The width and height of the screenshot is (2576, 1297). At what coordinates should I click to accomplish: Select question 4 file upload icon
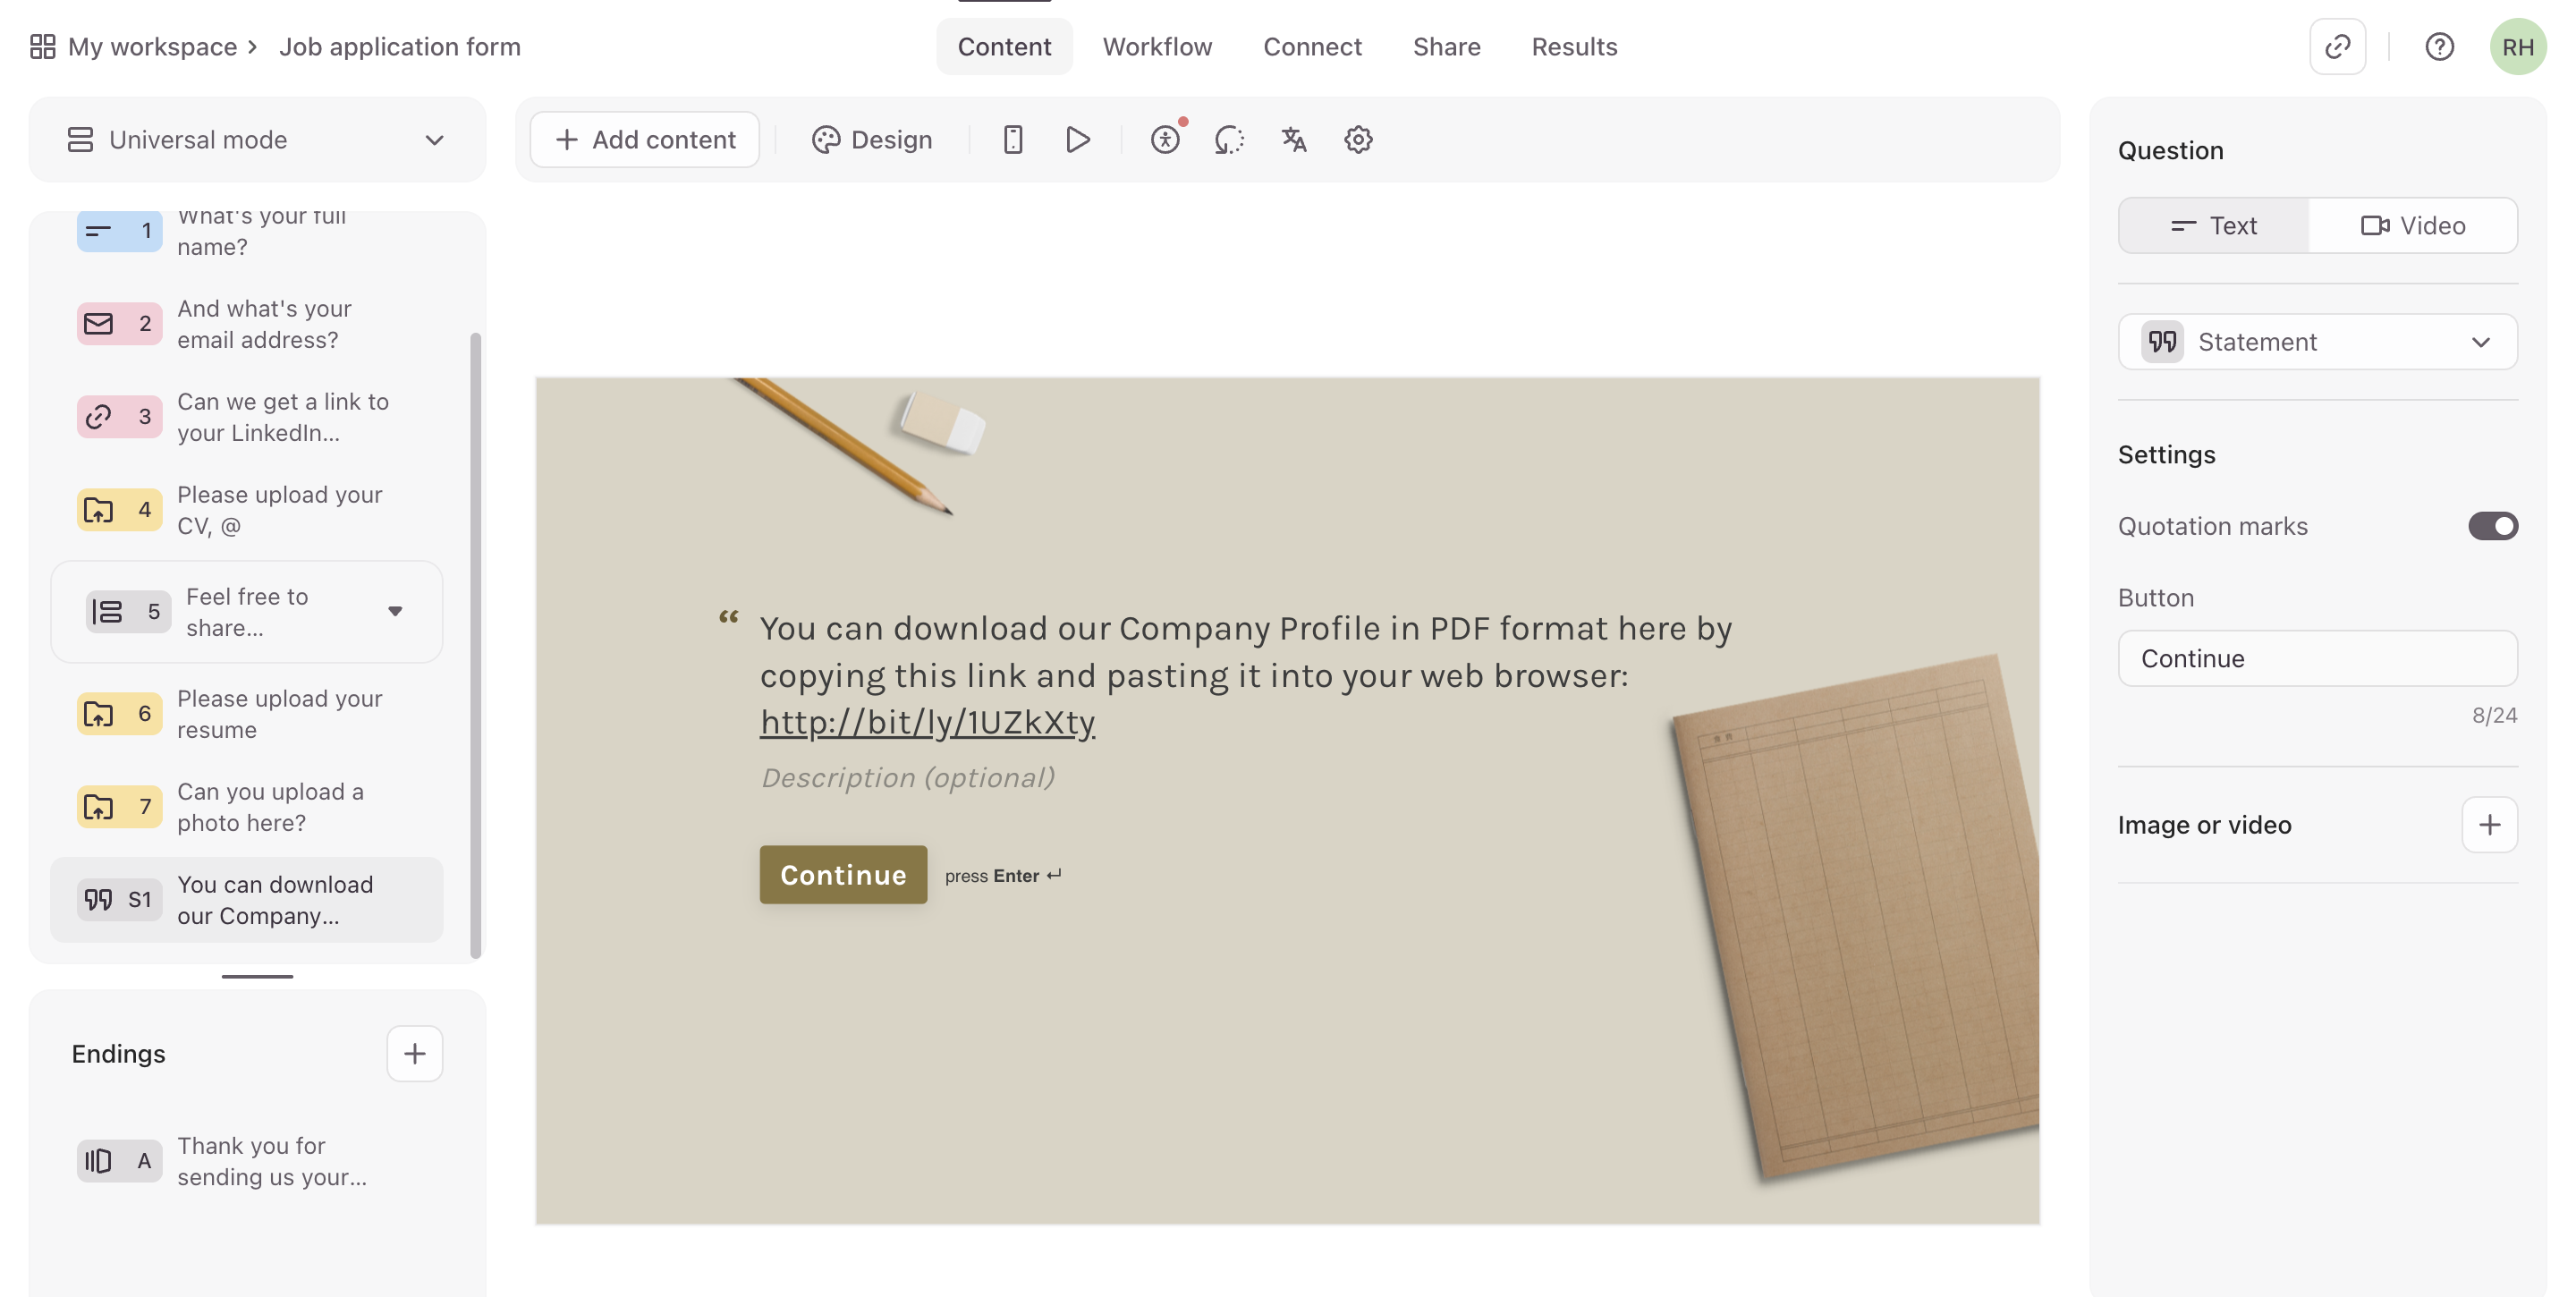click(119, 510)
